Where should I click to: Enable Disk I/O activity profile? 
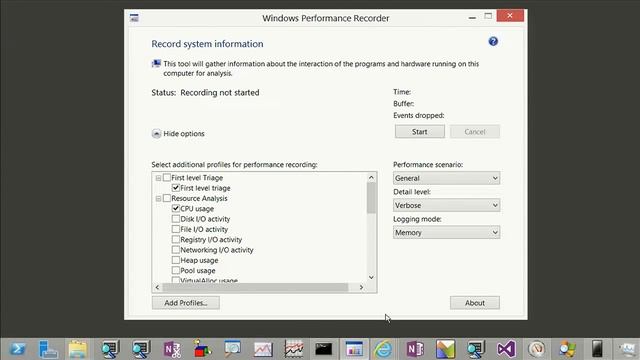click(x=176, y=219)
